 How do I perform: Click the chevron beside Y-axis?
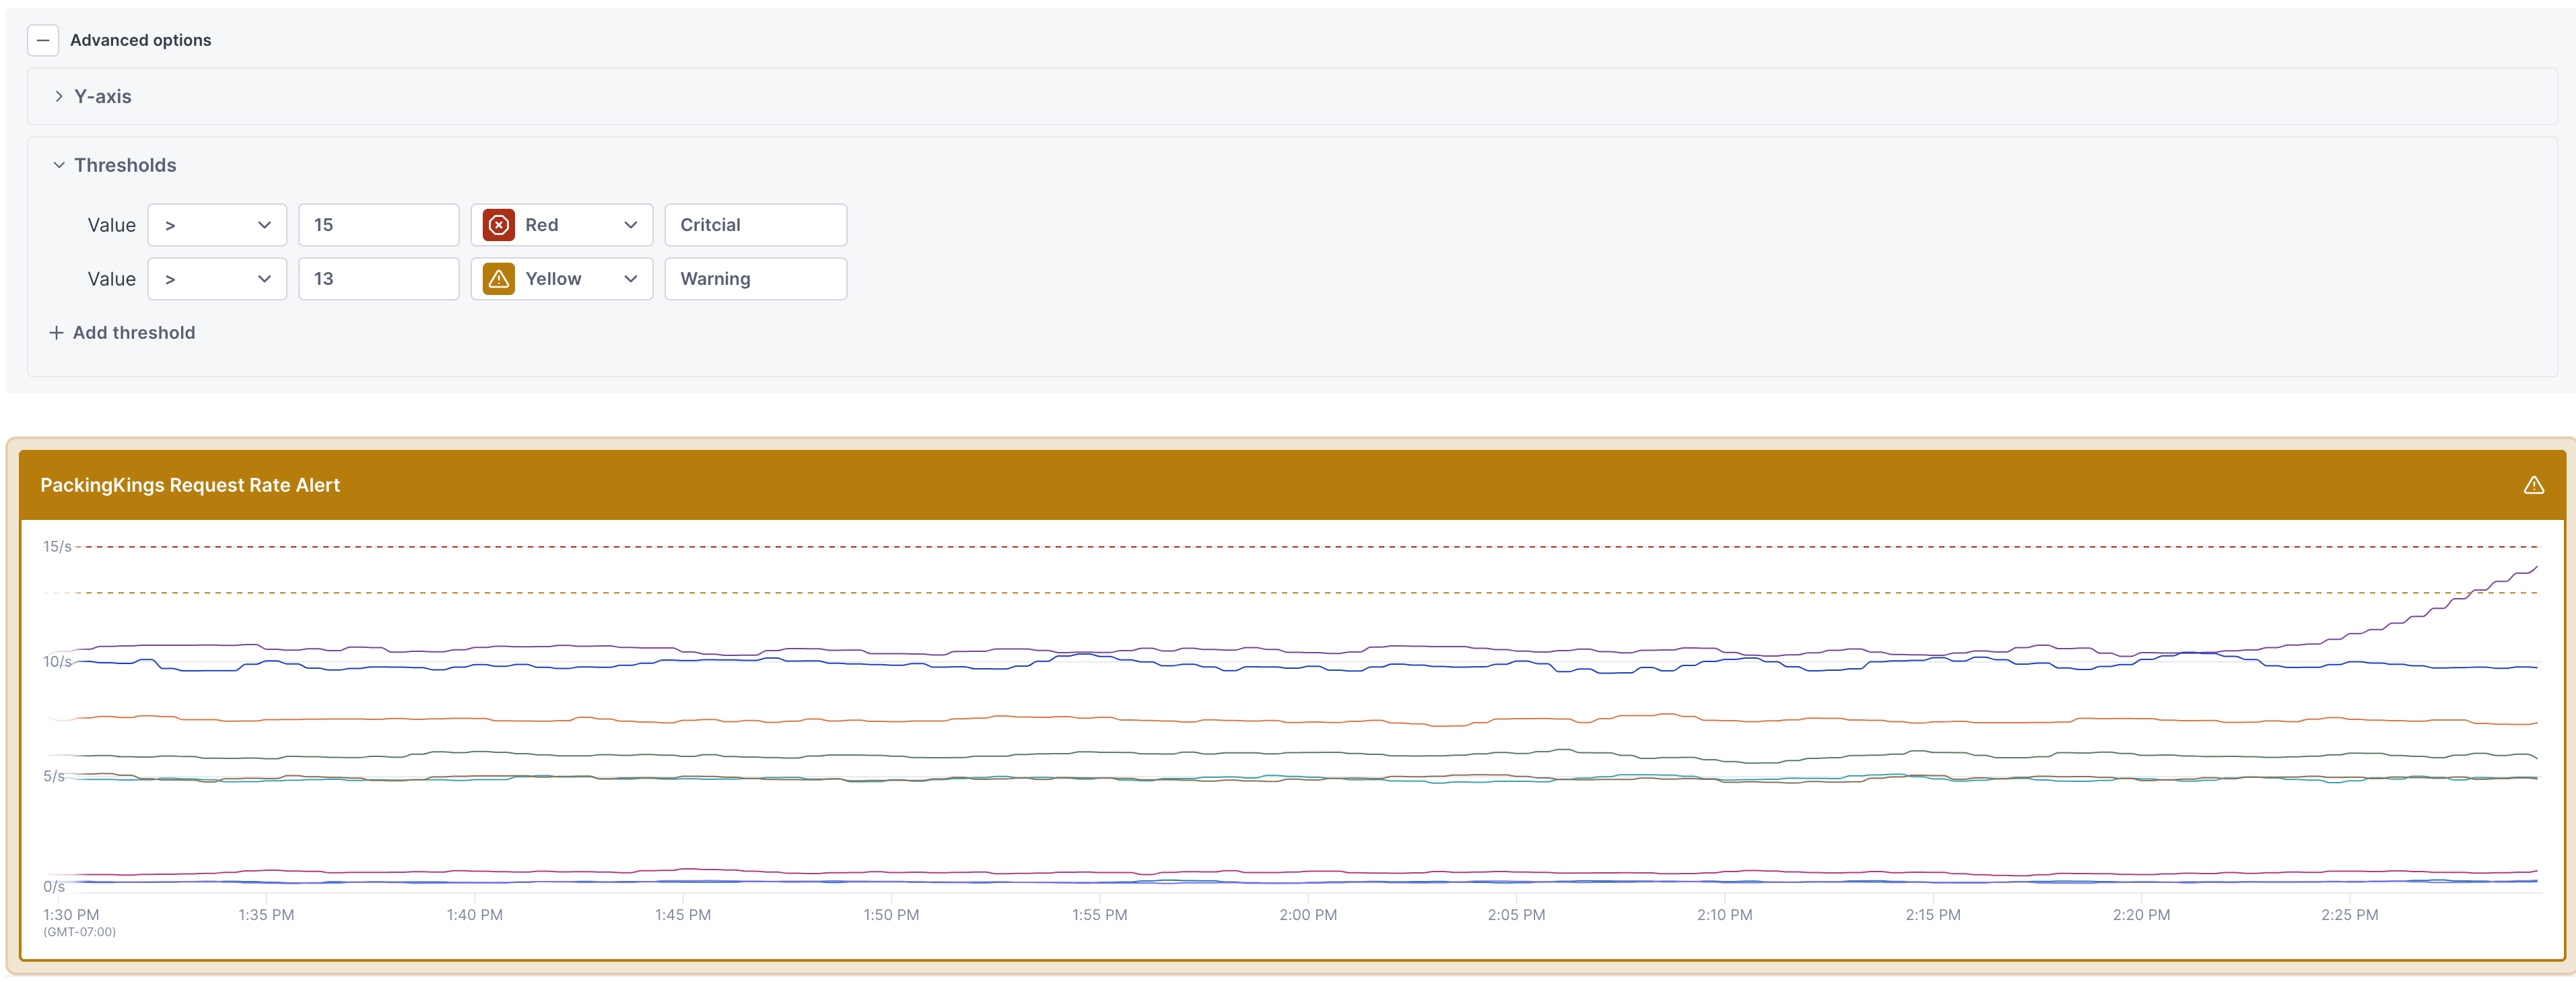pos(58,96)
